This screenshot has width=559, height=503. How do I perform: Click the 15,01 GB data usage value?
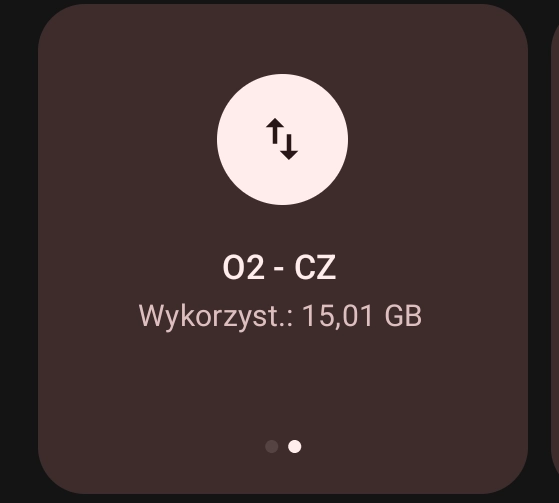[362, 315]
